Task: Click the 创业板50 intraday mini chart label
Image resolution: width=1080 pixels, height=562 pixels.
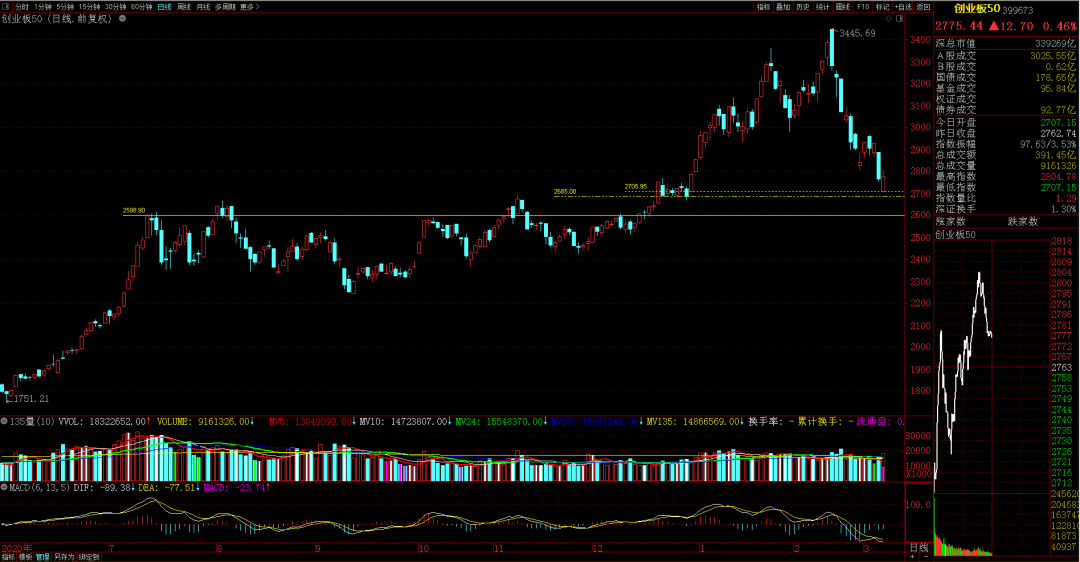Action: point(955,235)
